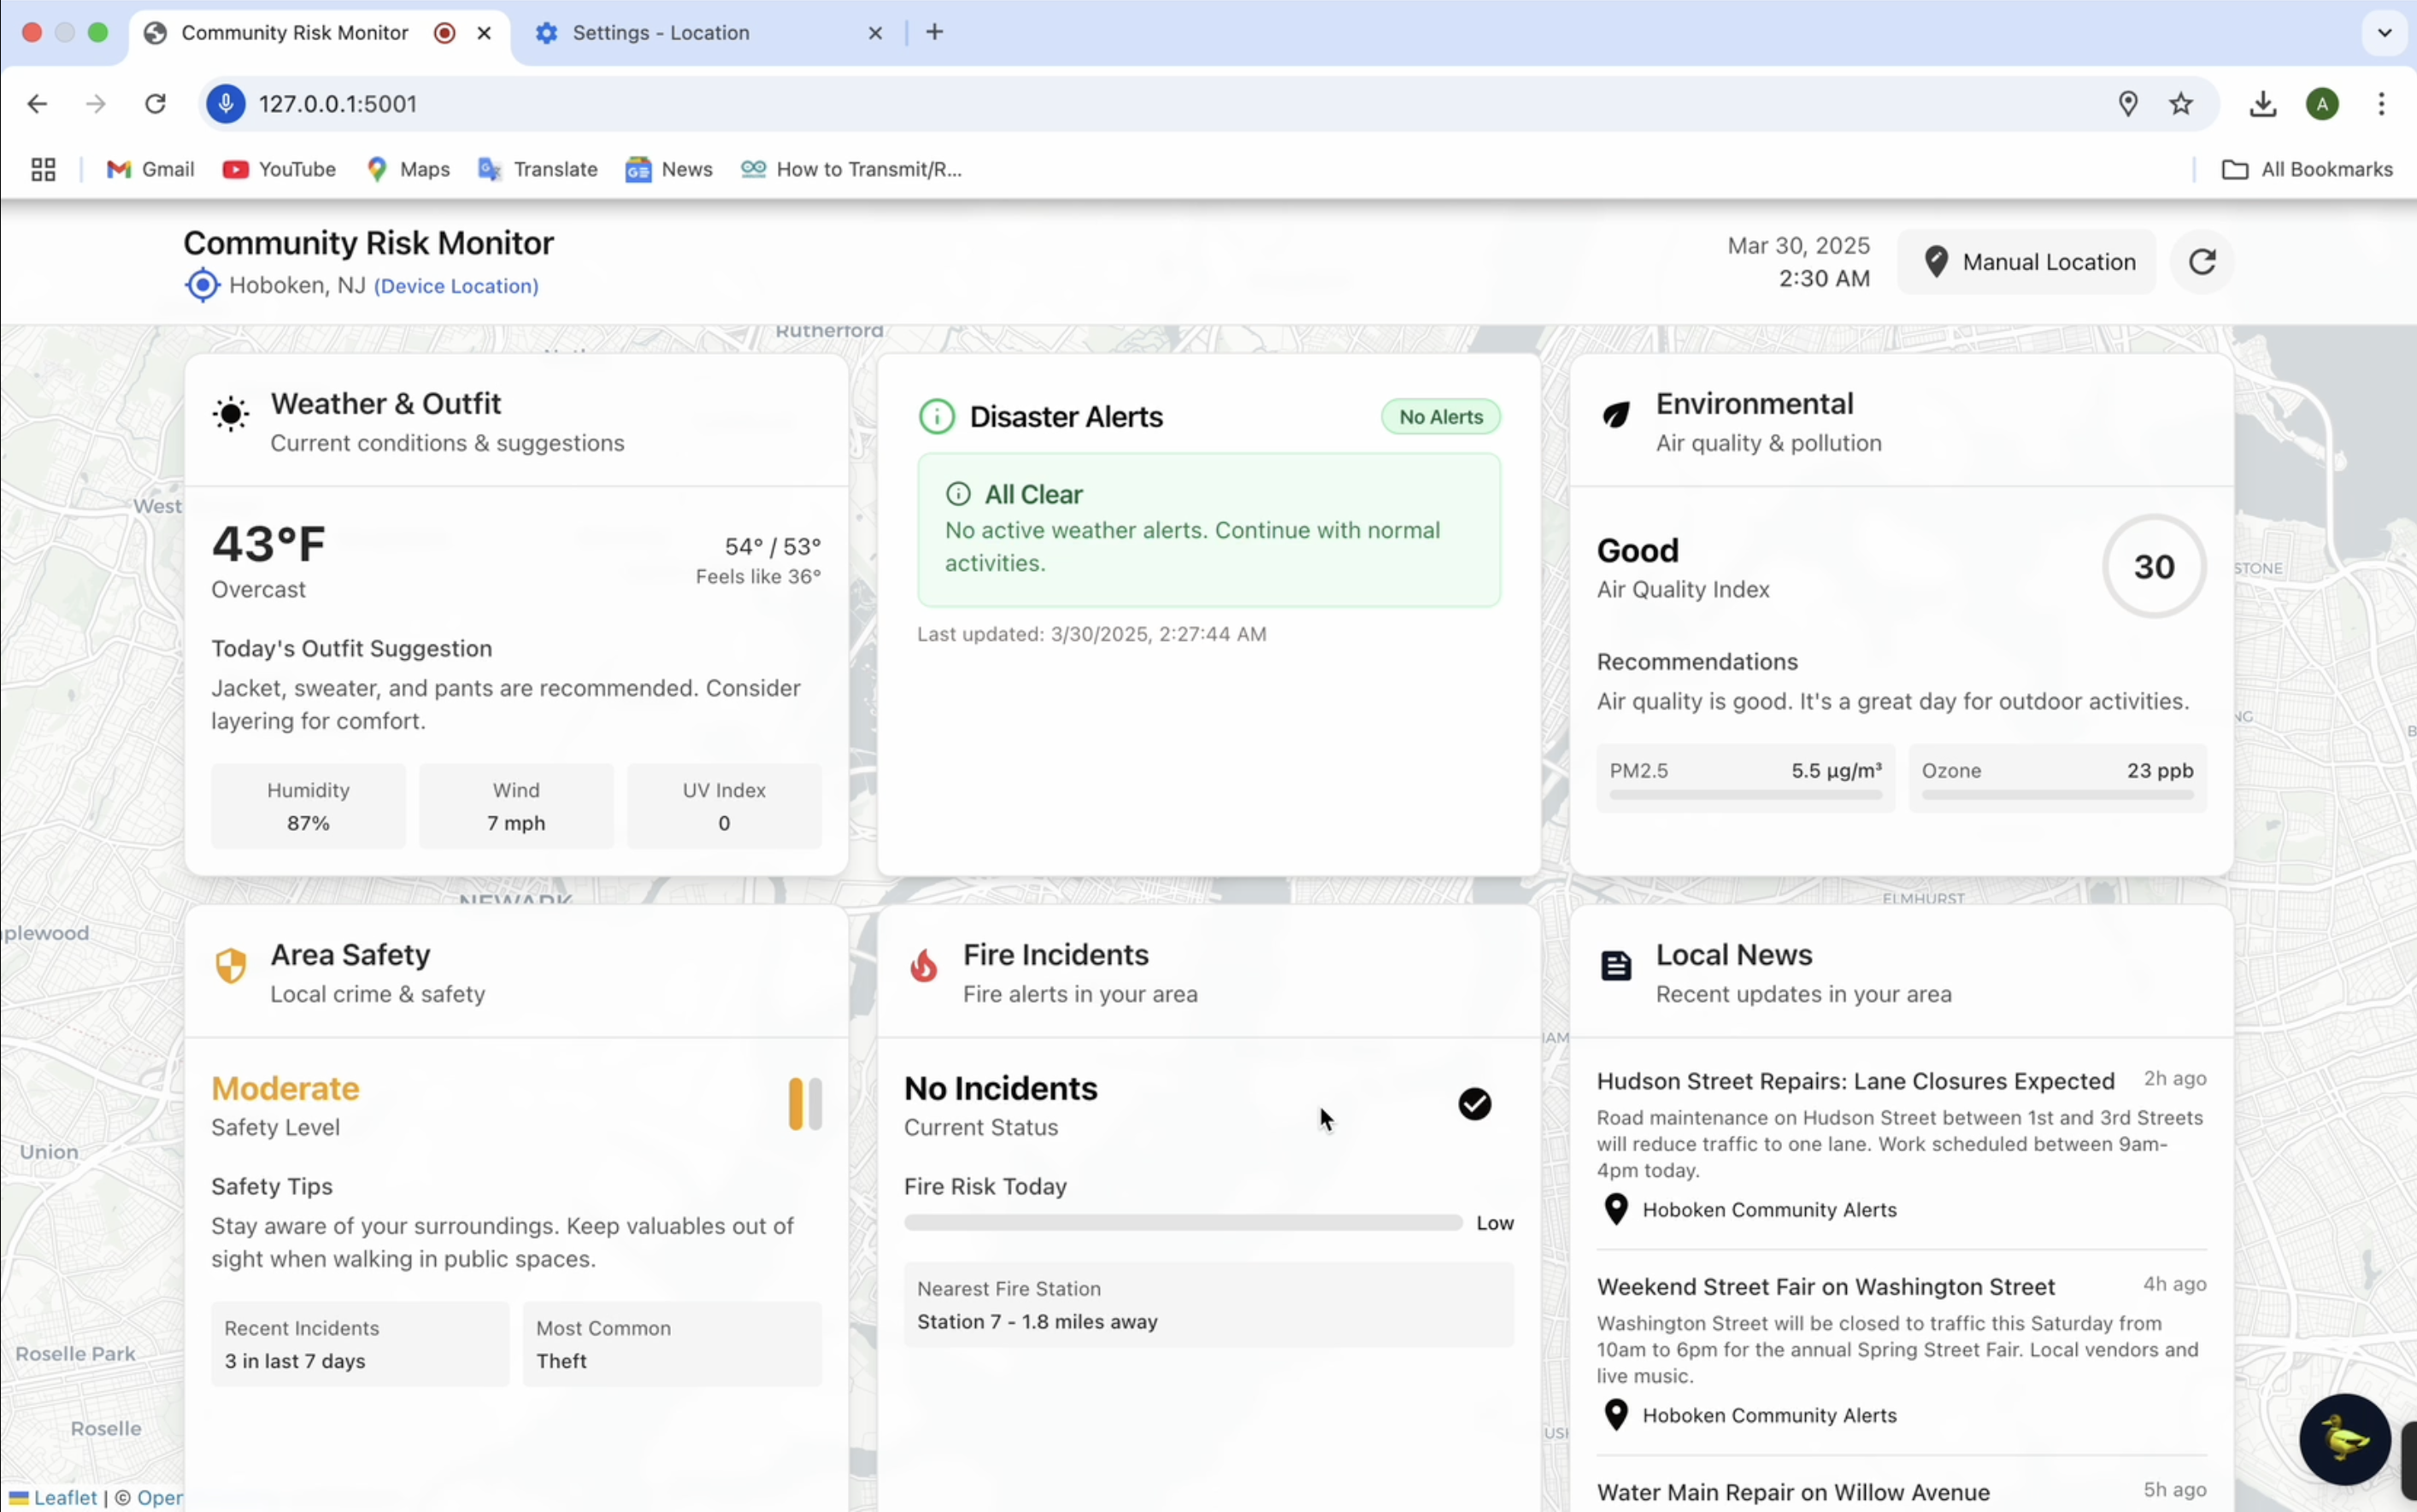The height and width of the screenshot is (1512, 2417).
Task: Click the address bar showing 127.0.0.1:5001
Action: pyautogui.click(x=338, y=104)
